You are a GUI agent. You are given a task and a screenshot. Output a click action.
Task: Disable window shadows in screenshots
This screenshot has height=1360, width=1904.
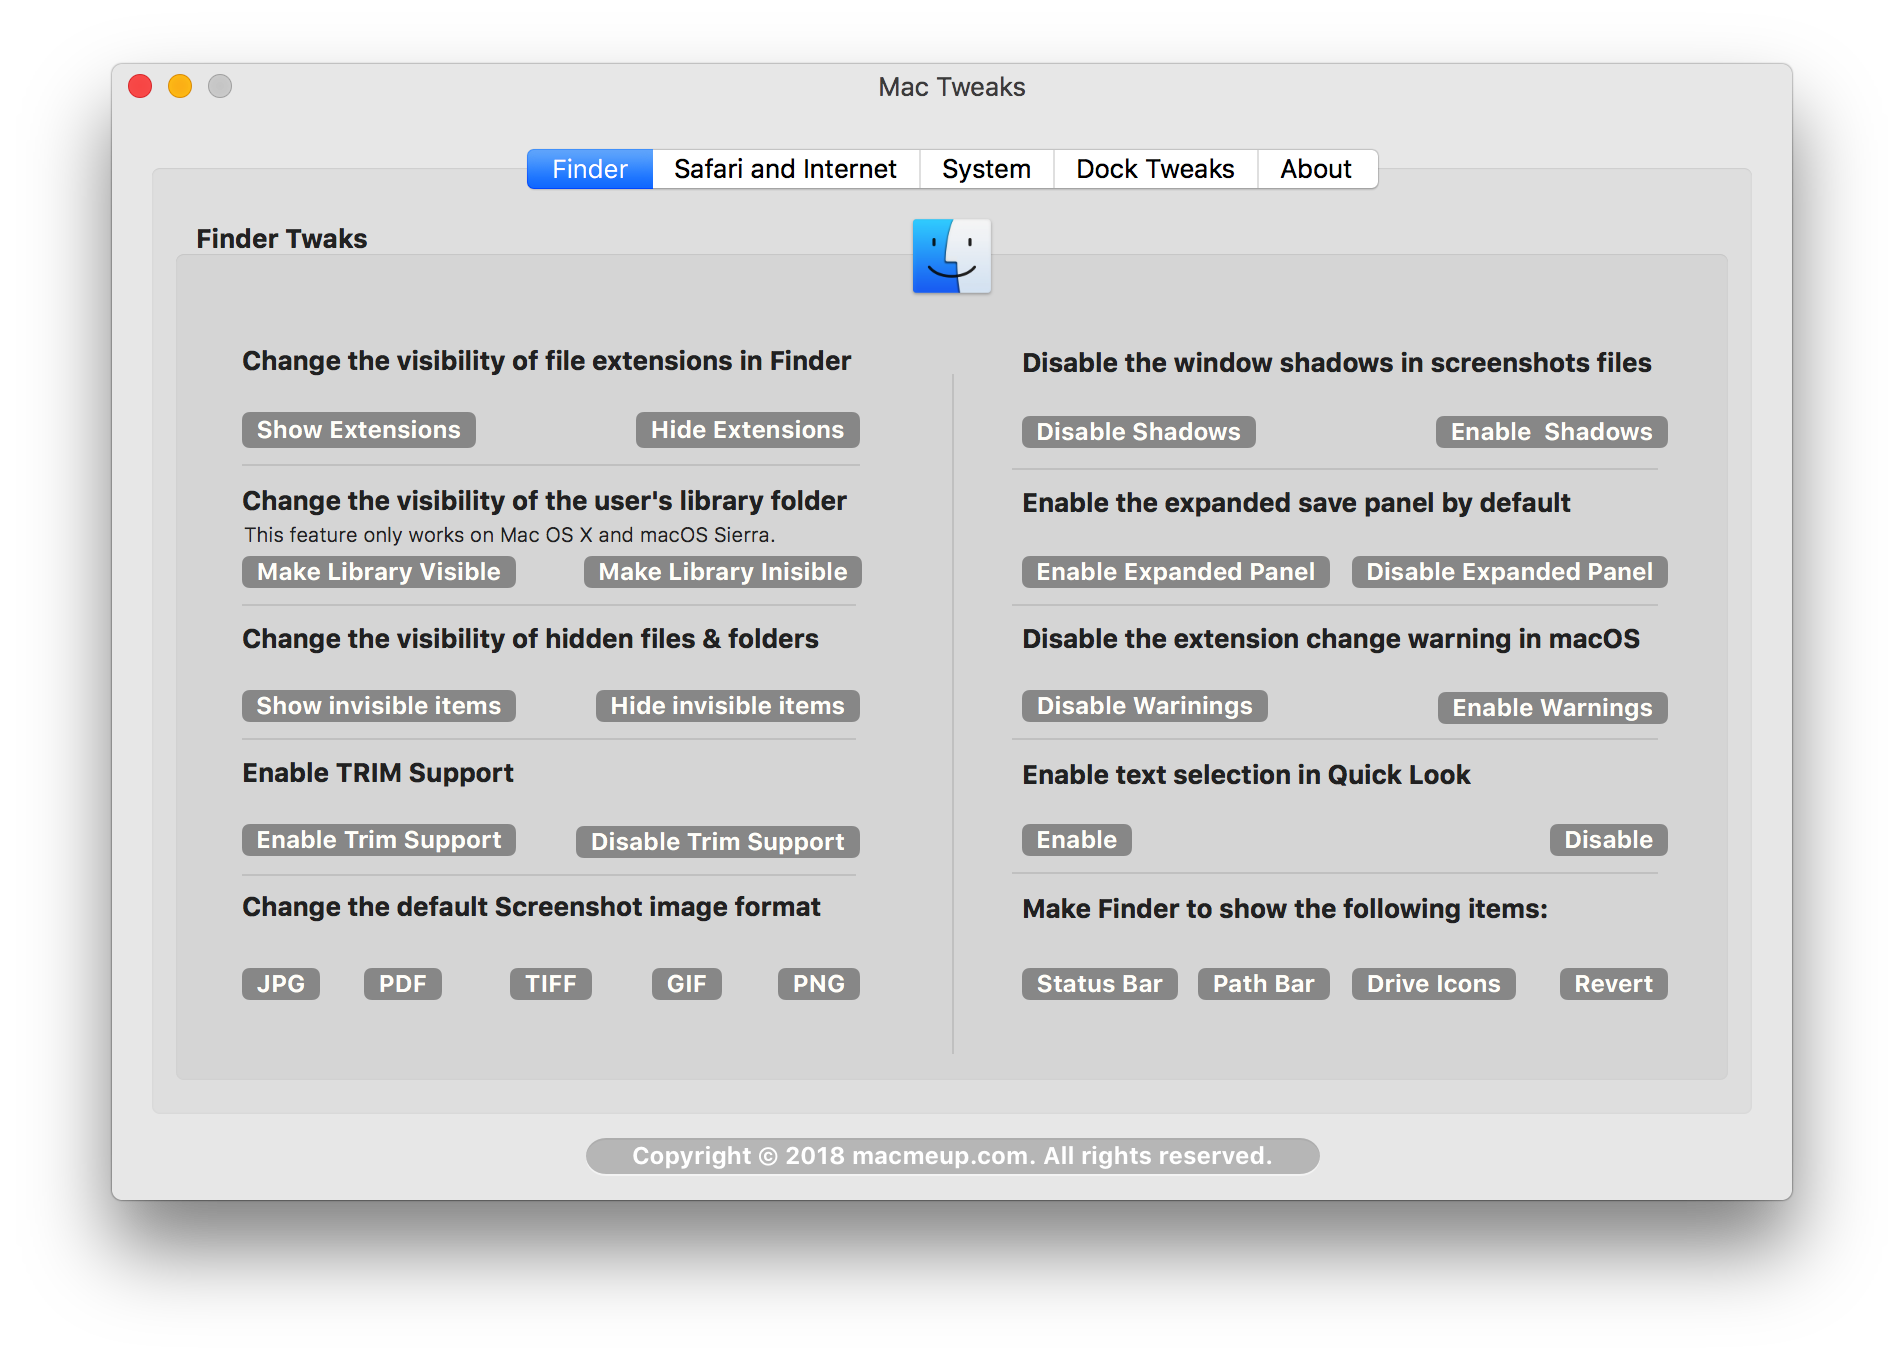pyautogui.click(x=1138, y=432)
